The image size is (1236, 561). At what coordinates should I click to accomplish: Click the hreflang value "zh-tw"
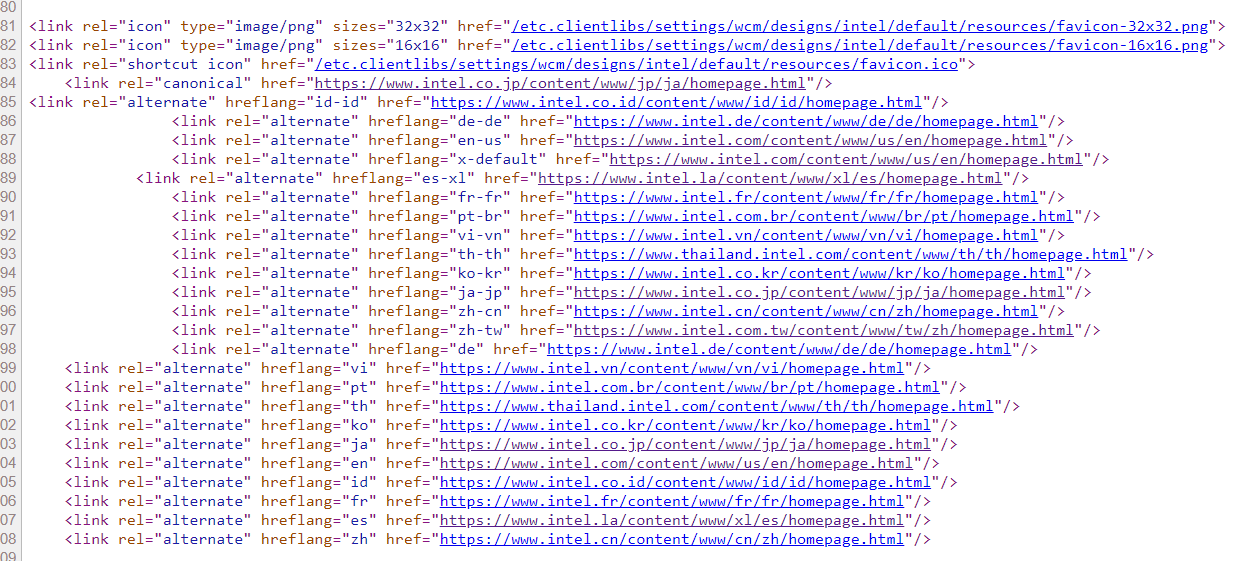479,330
